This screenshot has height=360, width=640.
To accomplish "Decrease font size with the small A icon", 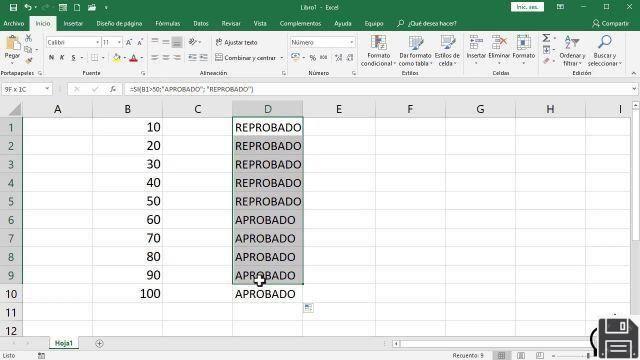I will click(140, 42).
